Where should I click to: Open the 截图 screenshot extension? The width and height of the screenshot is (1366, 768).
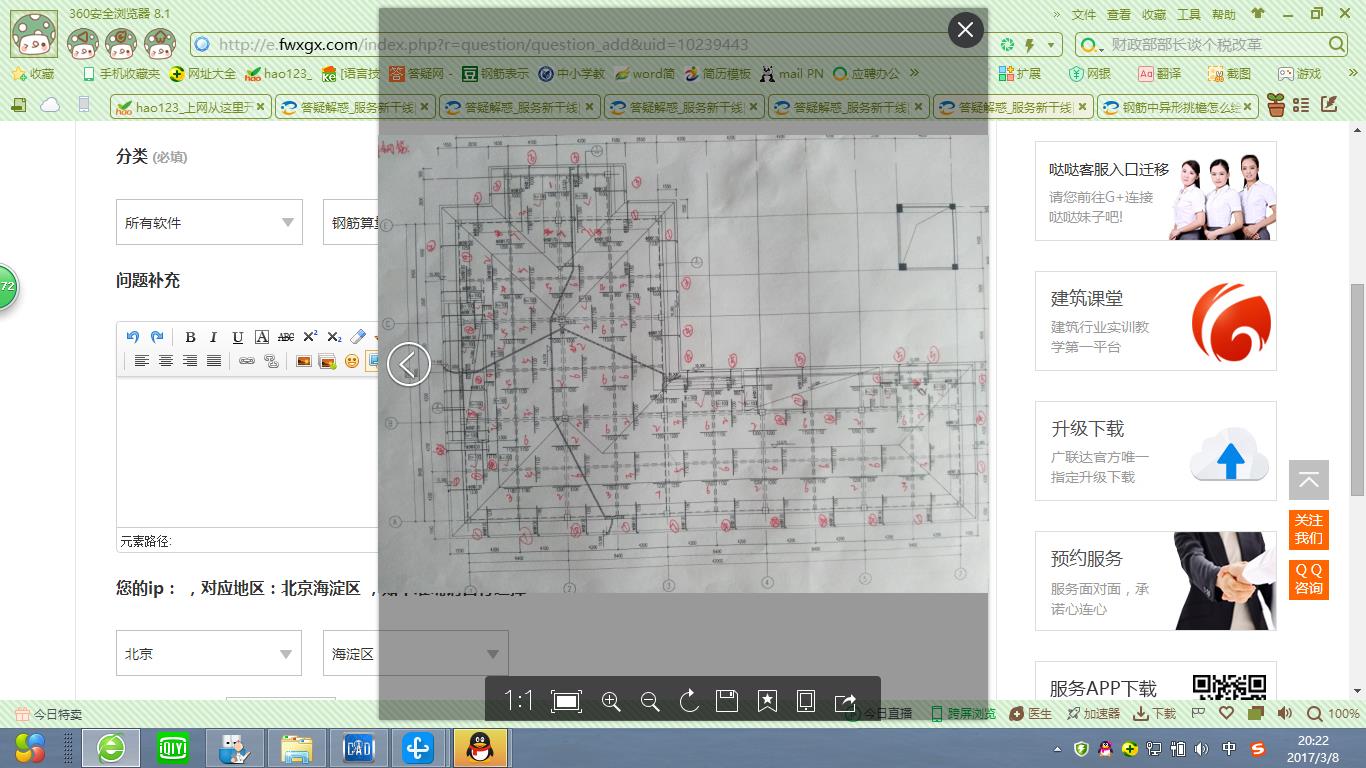pyautogui.click(x=1229, y=73)
